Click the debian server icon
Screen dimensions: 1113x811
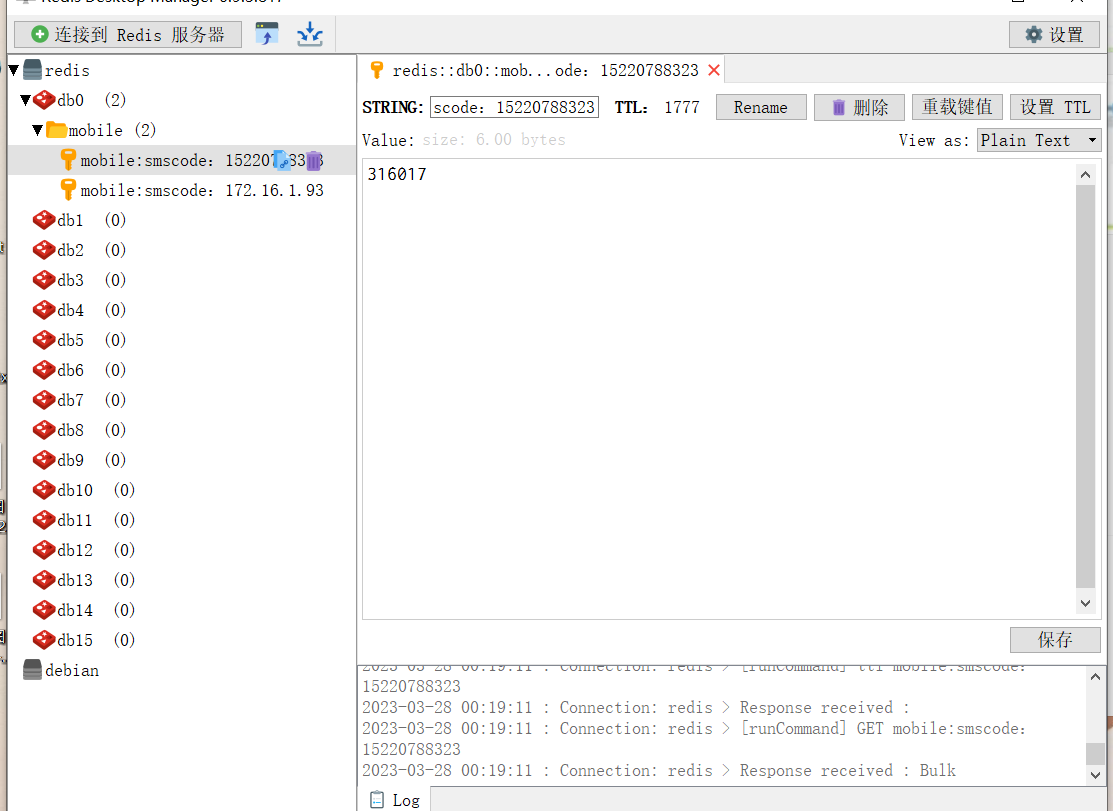click(x=33, y=670)
